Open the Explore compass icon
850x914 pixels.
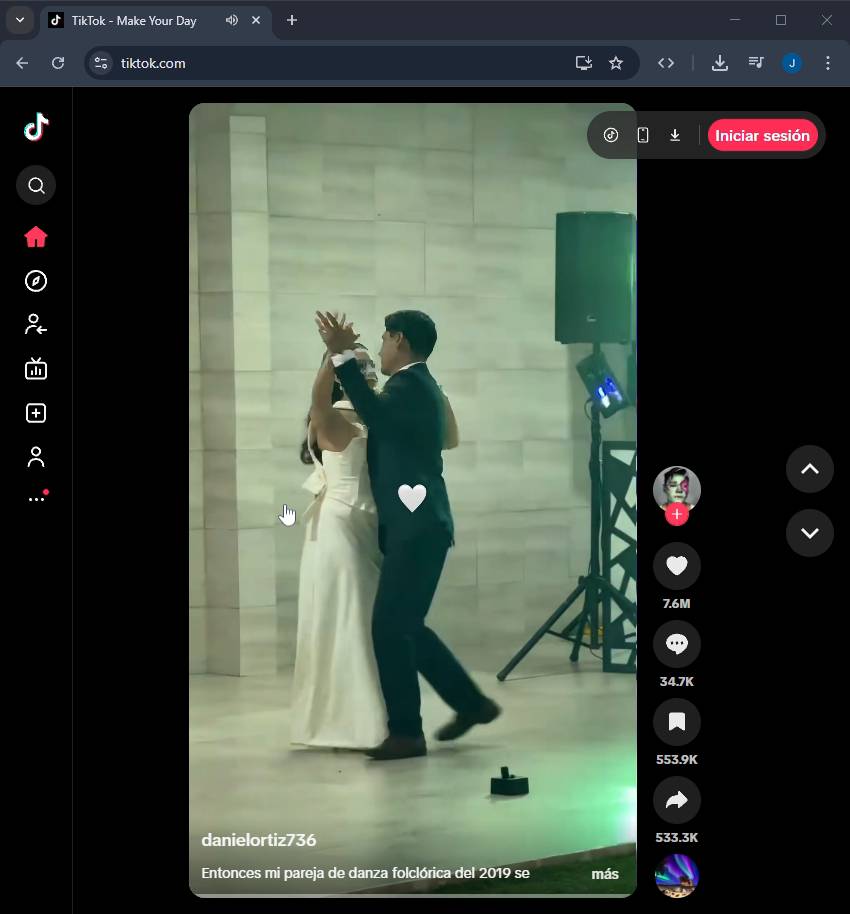(36, 281)
